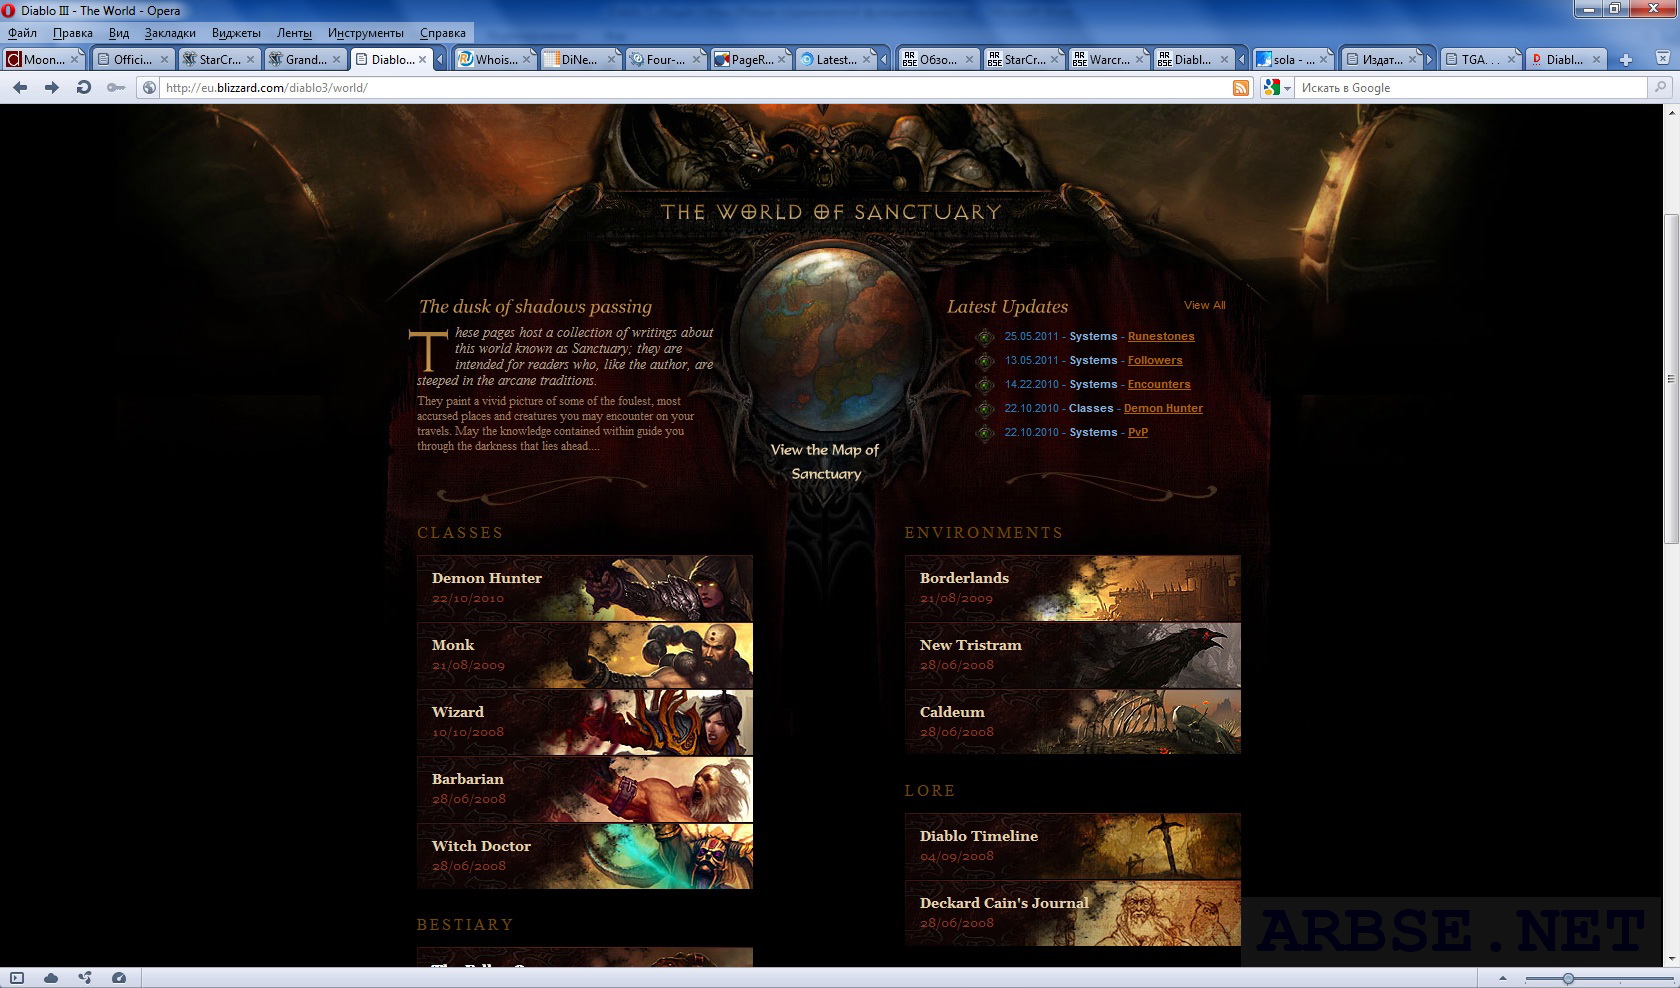
Task: Open zoom menu arrow in status bar
Action: pos(1502,978)
